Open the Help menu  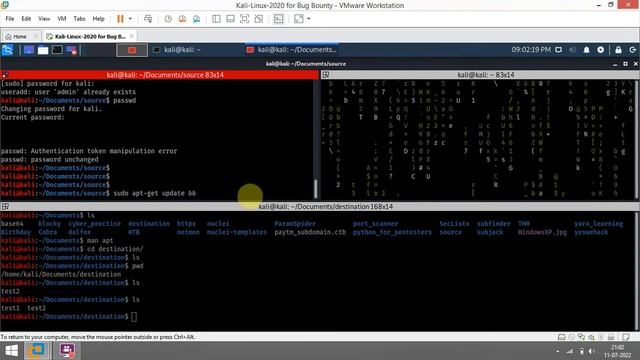tap(98, 19)
